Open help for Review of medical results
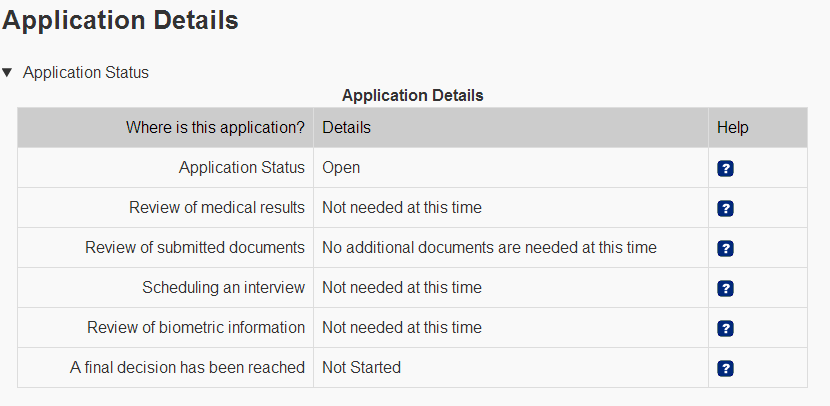Image resolution: width=830 pixels, height=406 pixels. point(726,208)
